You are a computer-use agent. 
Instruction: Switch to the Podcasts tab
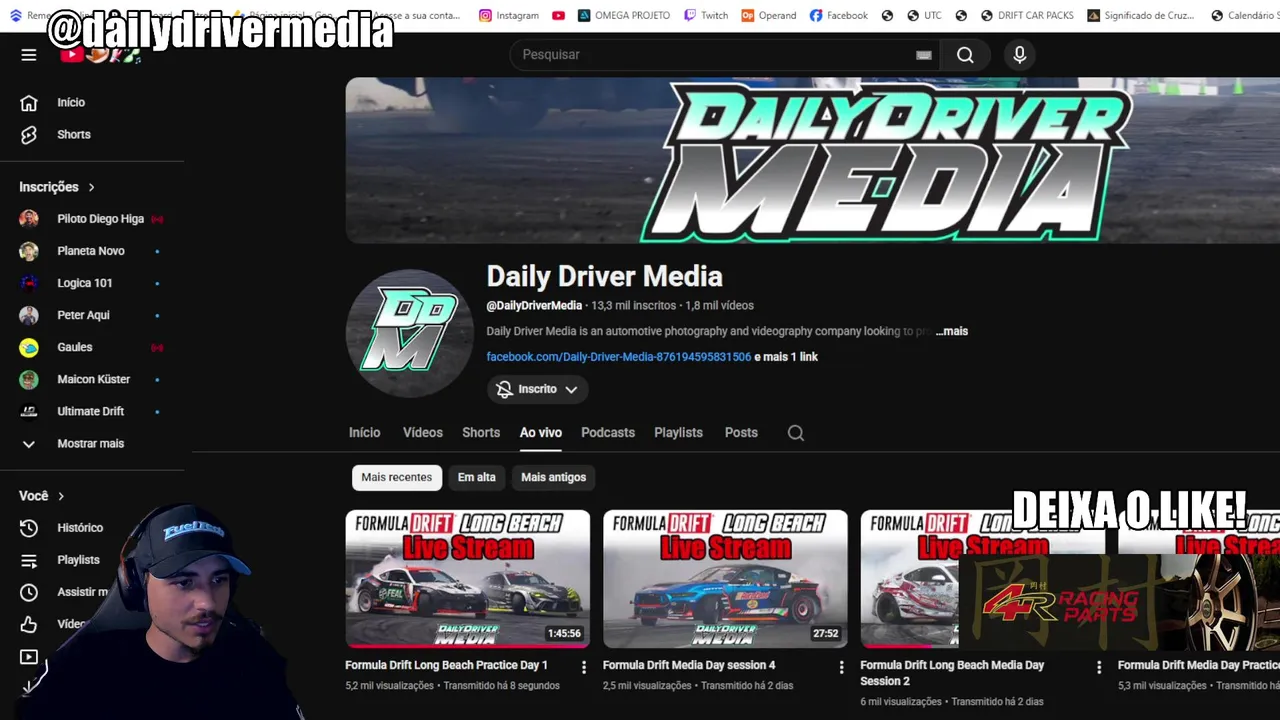[x=608, y=433]
